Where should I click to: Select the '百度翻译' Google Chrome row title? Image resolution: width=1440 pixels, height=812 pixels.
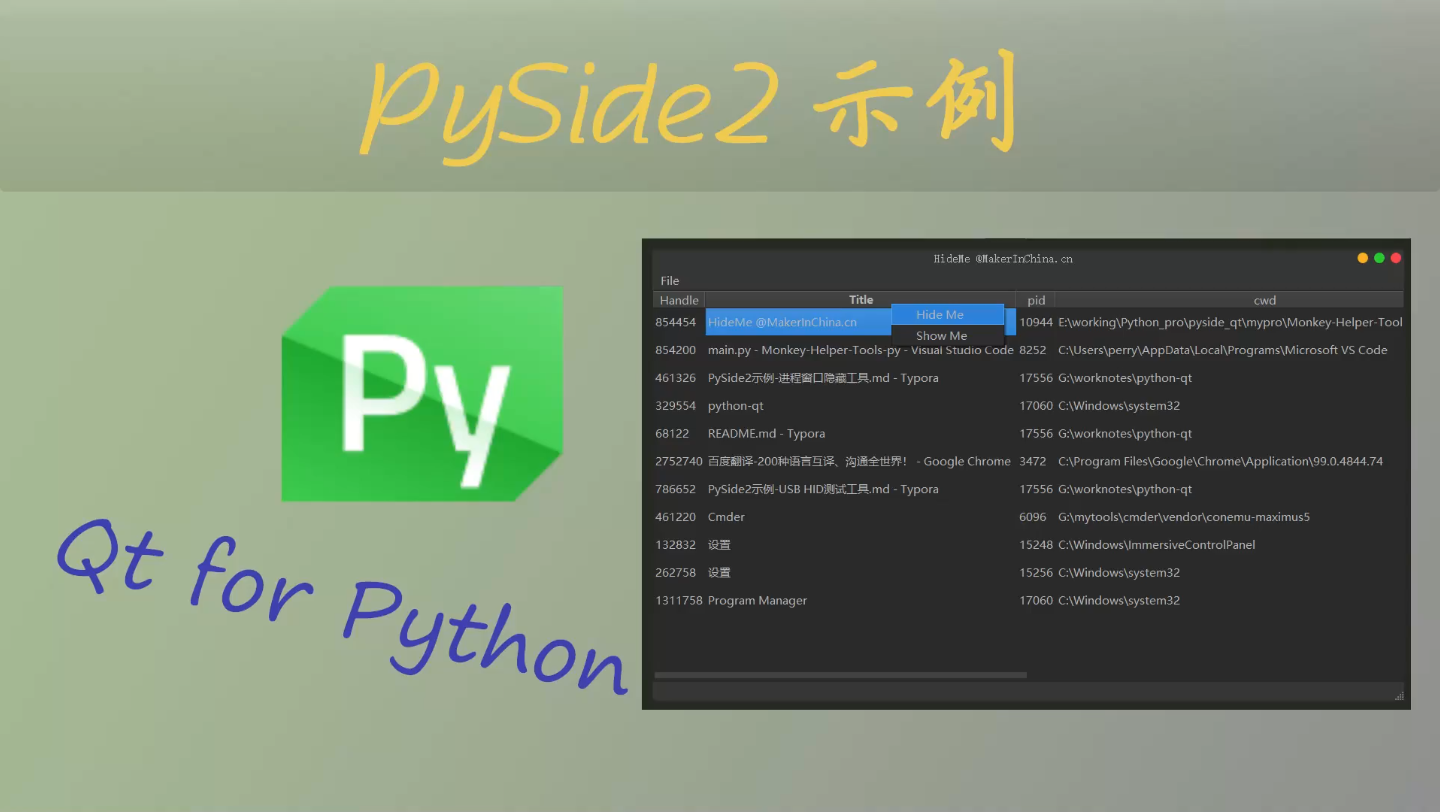(x=860, y=462)
